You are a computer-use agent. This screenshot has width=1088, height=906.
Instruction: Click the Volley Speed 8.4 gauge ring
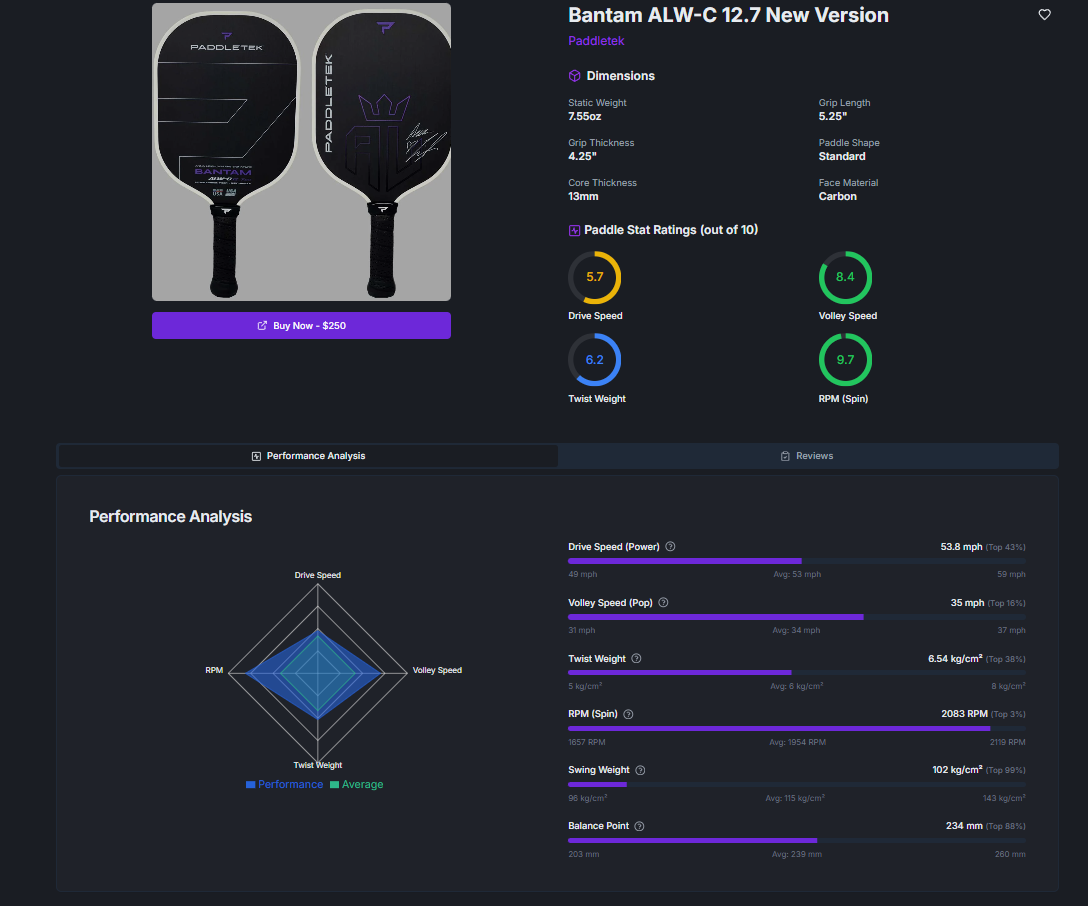click(x=845, y=277)
